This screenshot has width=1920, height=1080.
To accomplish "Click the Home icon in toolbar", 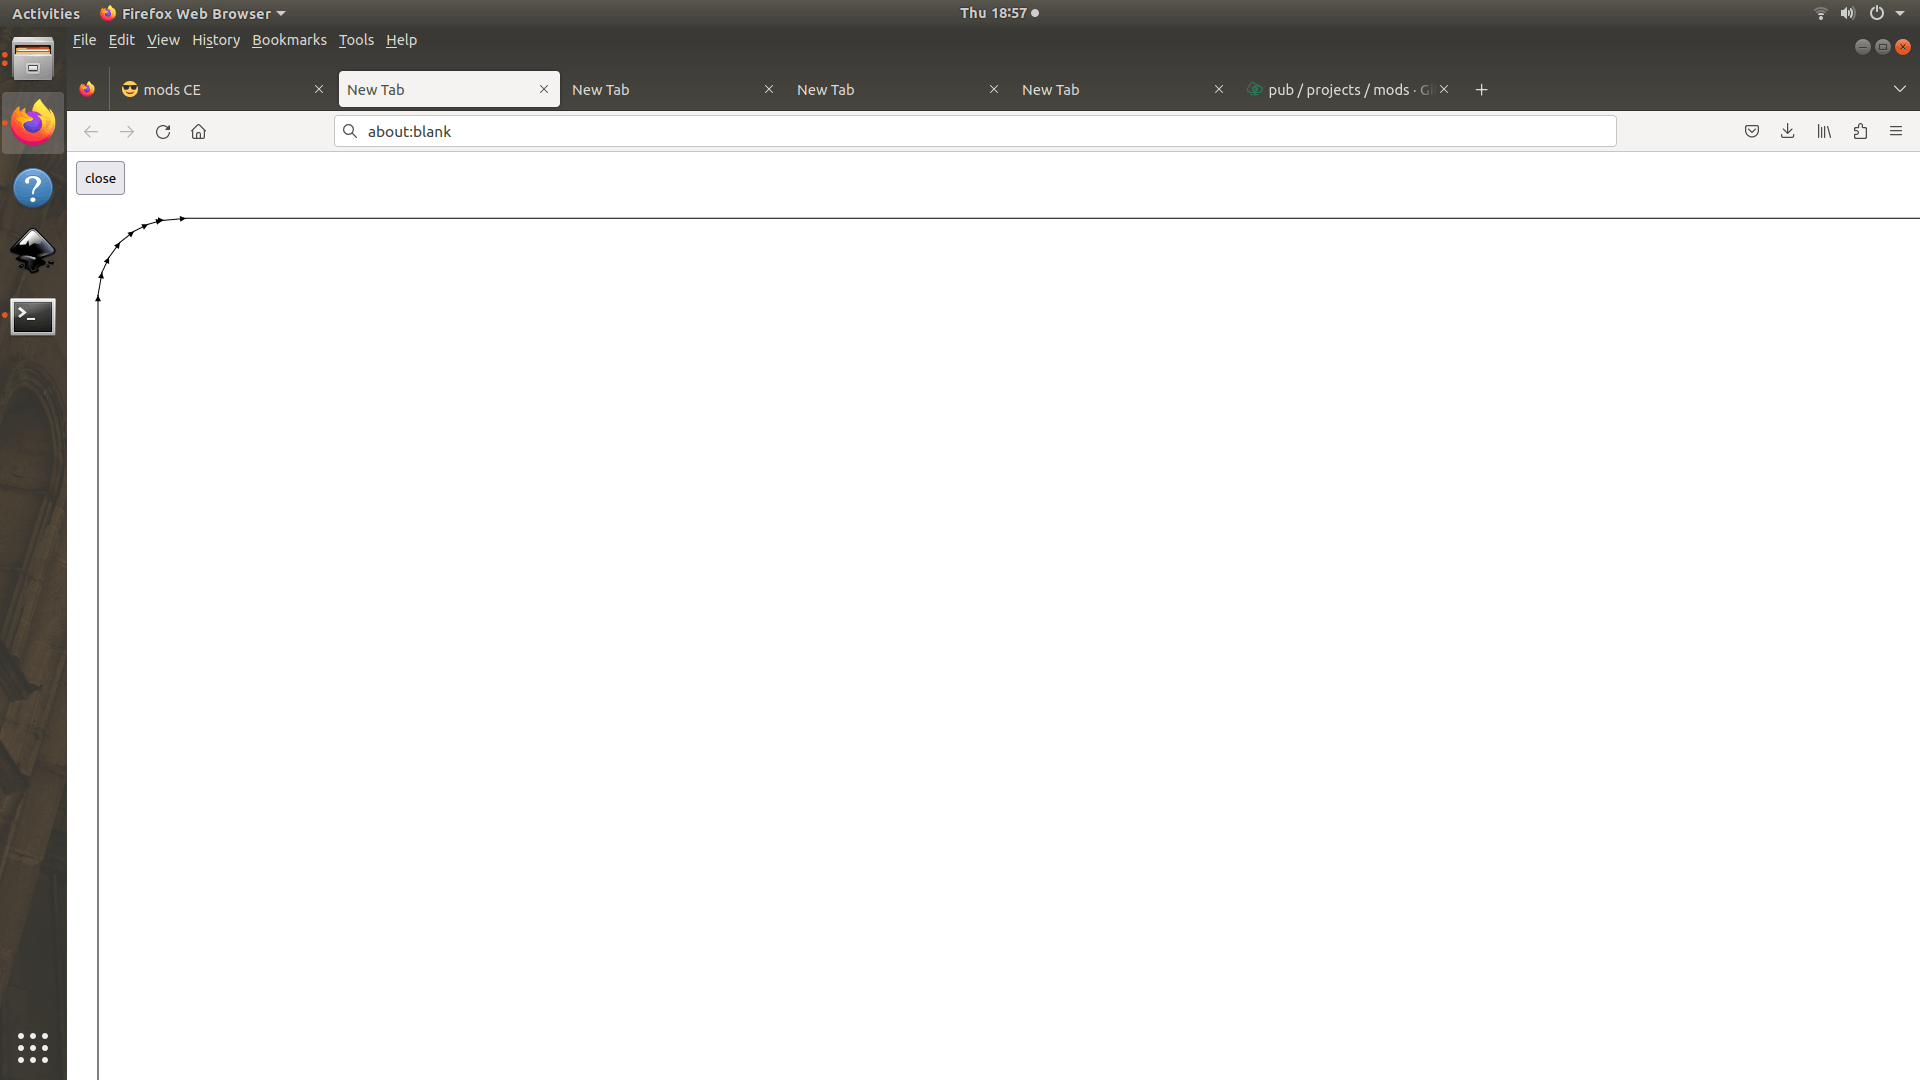I will 198,131.
